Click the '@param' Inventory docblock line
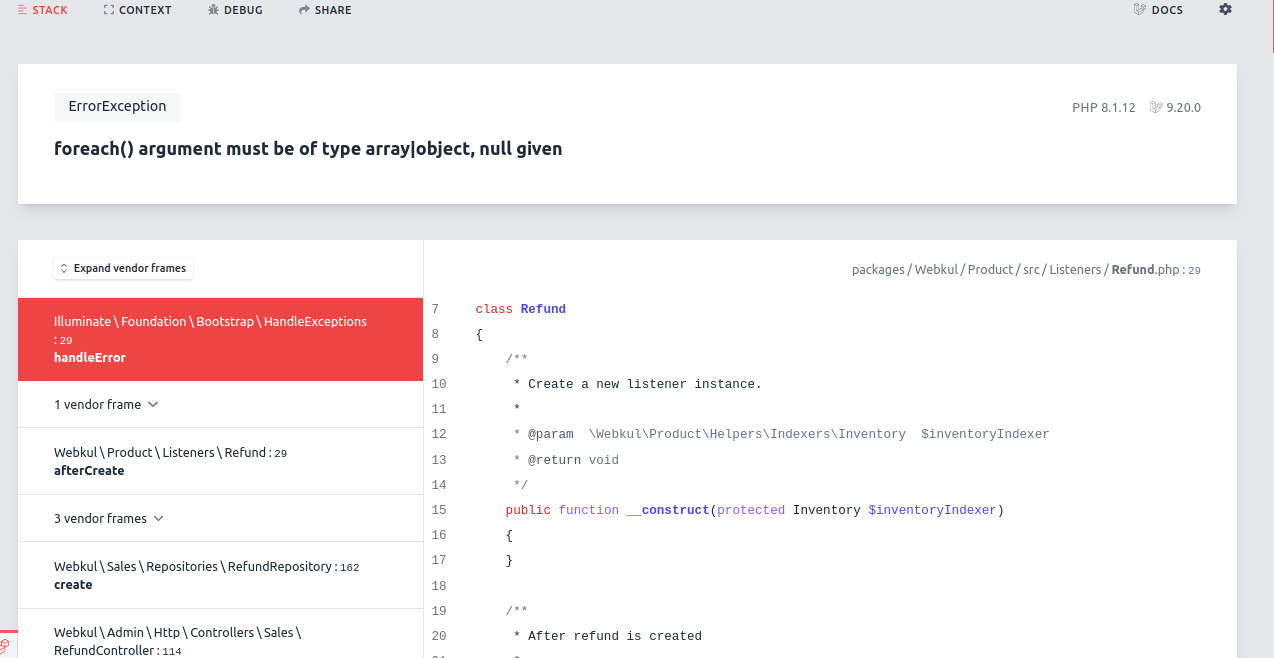 [781, 434]
